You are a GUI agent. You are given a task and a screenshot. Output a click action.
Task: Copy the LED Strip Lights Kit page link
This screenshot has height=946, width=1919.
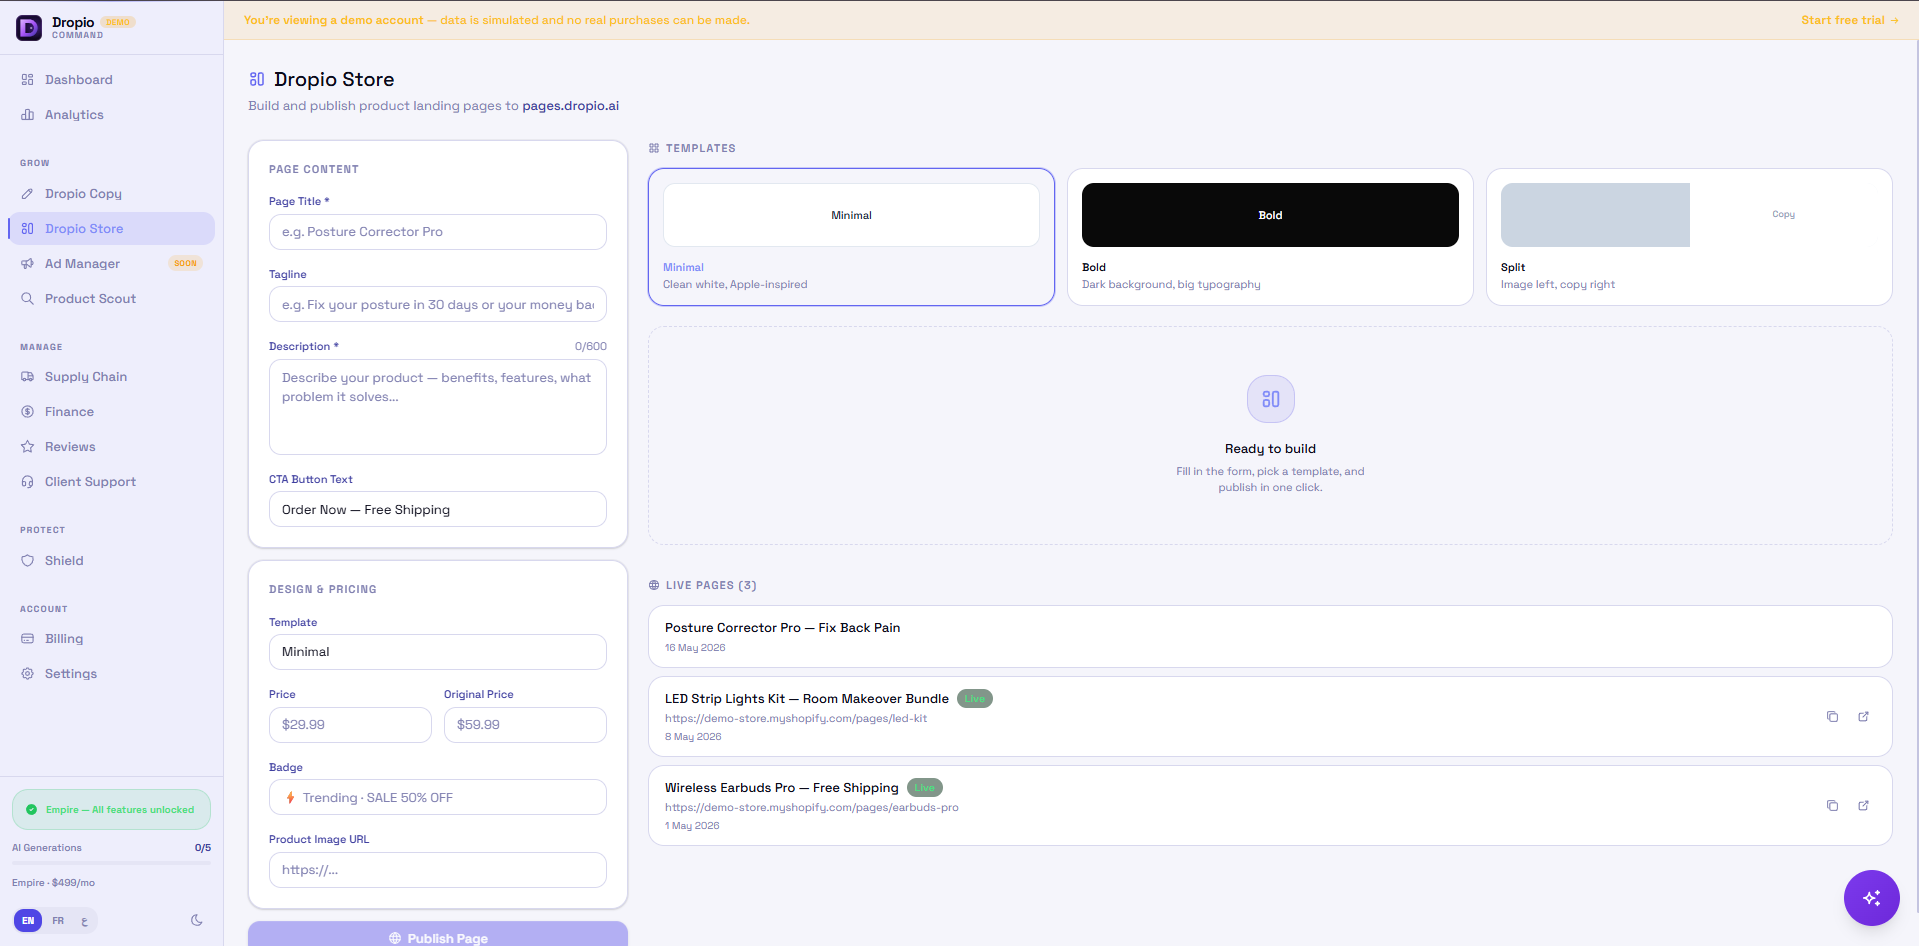[1832, 717]
